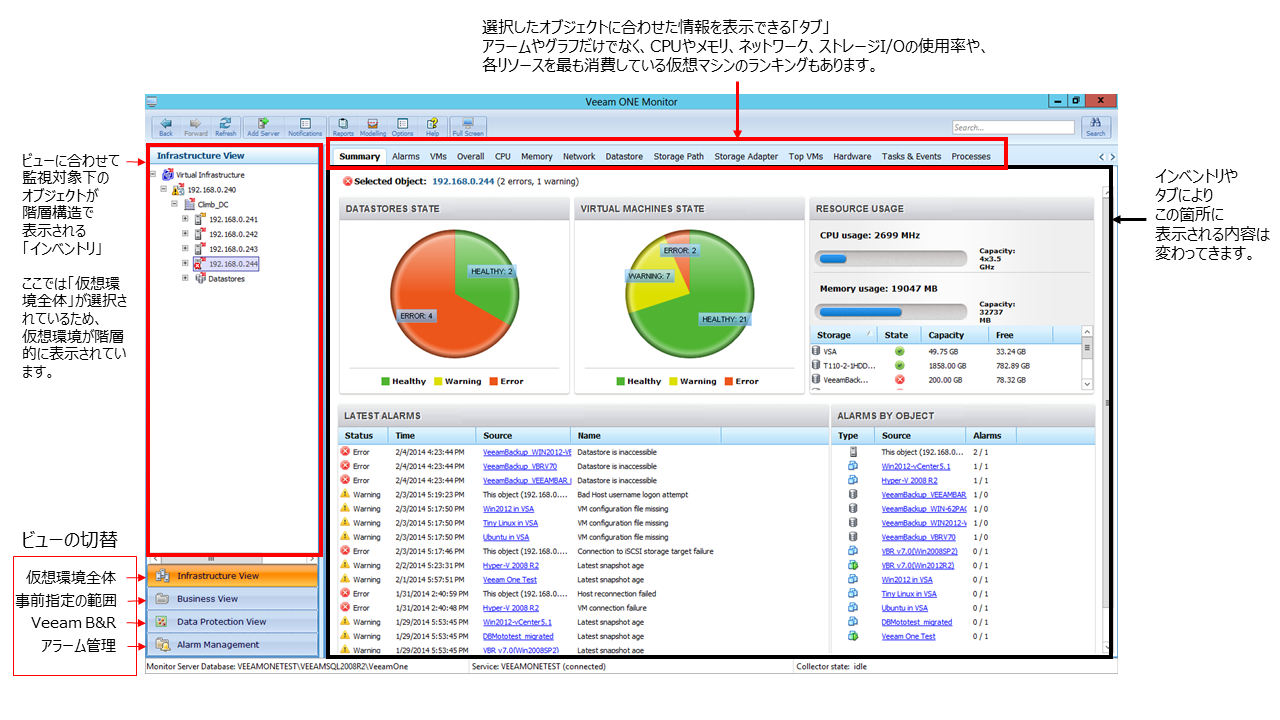The height and width of the screenshot is (720, 1280).
Task: Expand host 192.168.0.242 in tree
Action: point(185,234)
